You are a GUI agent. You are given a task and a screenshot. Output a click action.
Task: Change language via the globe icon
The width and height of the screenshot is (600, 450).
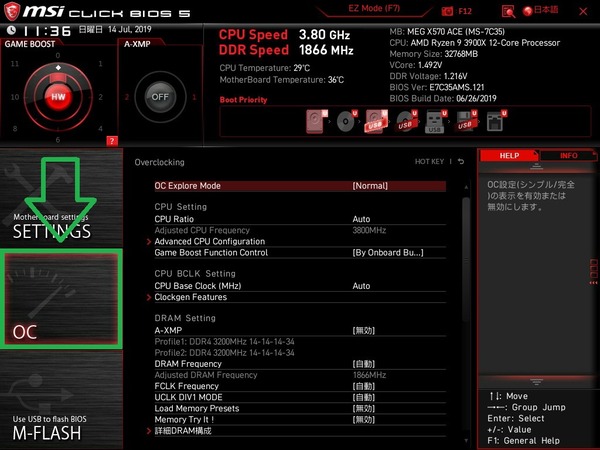click(528, 11)
